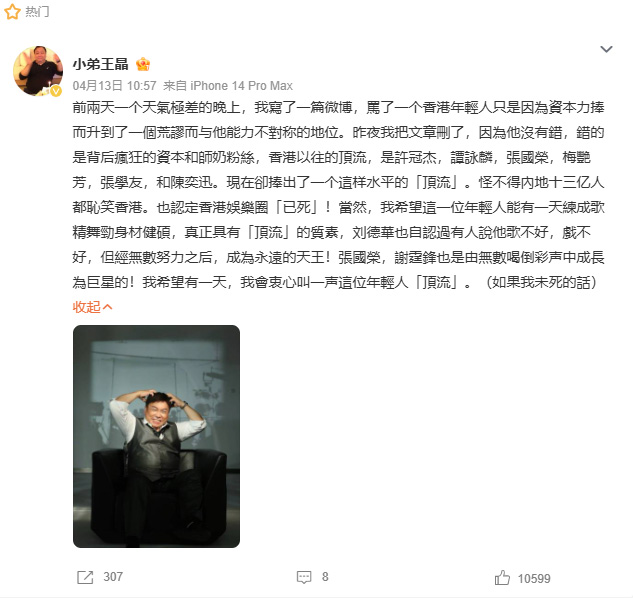Click the iPhone 14 Pro Max source

[241, 86]
